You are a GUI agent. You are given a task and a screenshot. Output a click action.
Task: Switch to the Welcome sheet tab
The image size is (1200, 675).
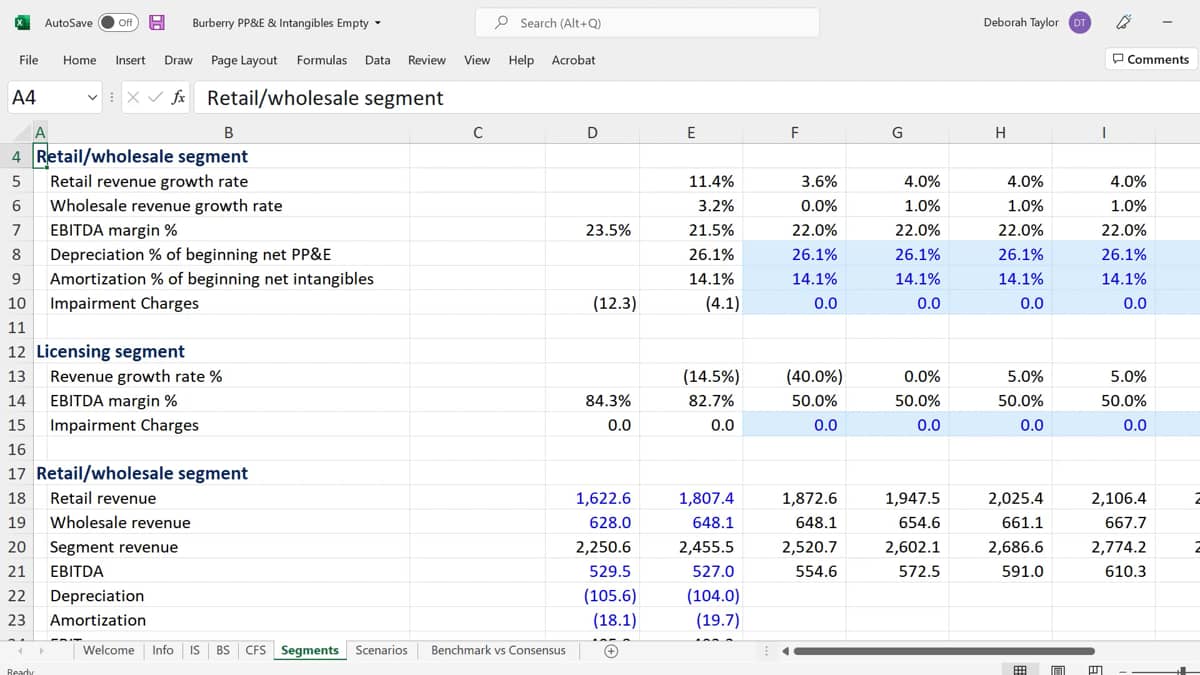(x=108, y=650)
